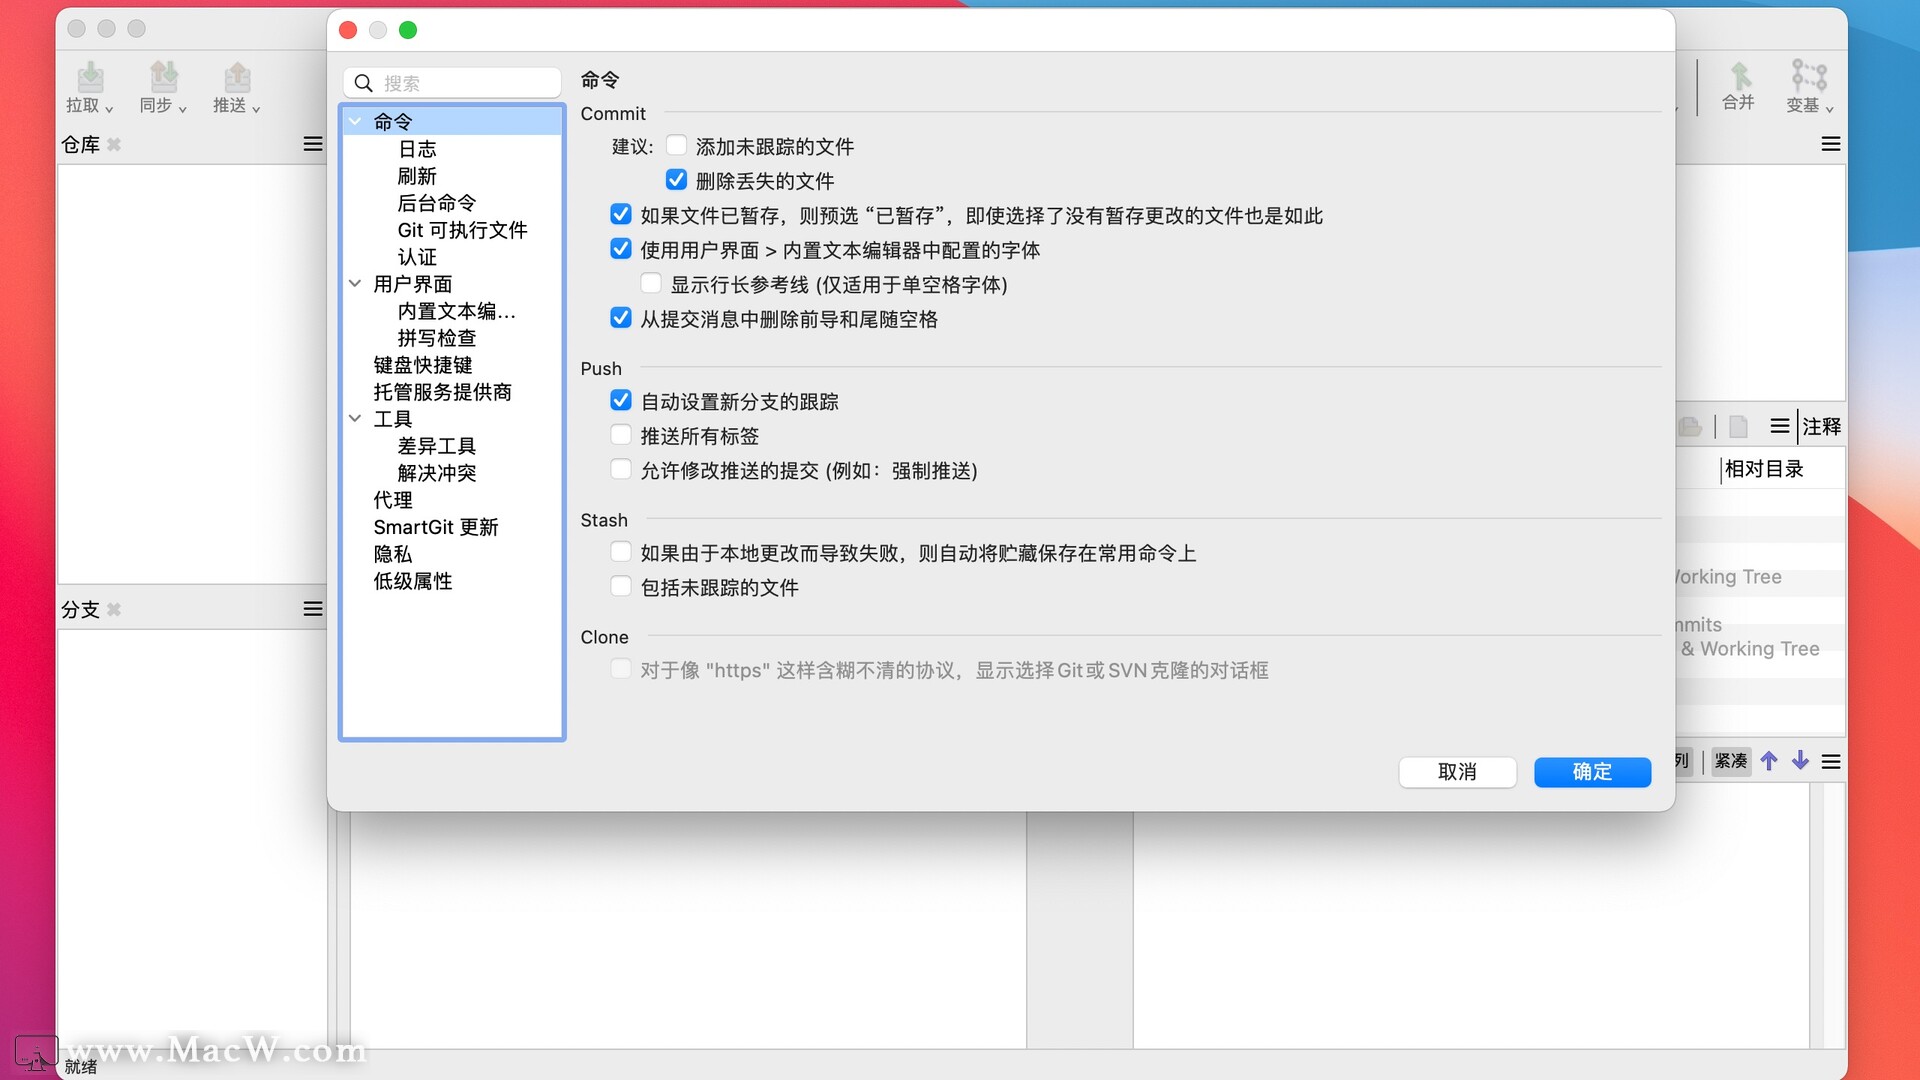1920x1080 pixels.
Task: Select 日志 in preferences tree
Action: pyautogui.click(x=417, y=149)
